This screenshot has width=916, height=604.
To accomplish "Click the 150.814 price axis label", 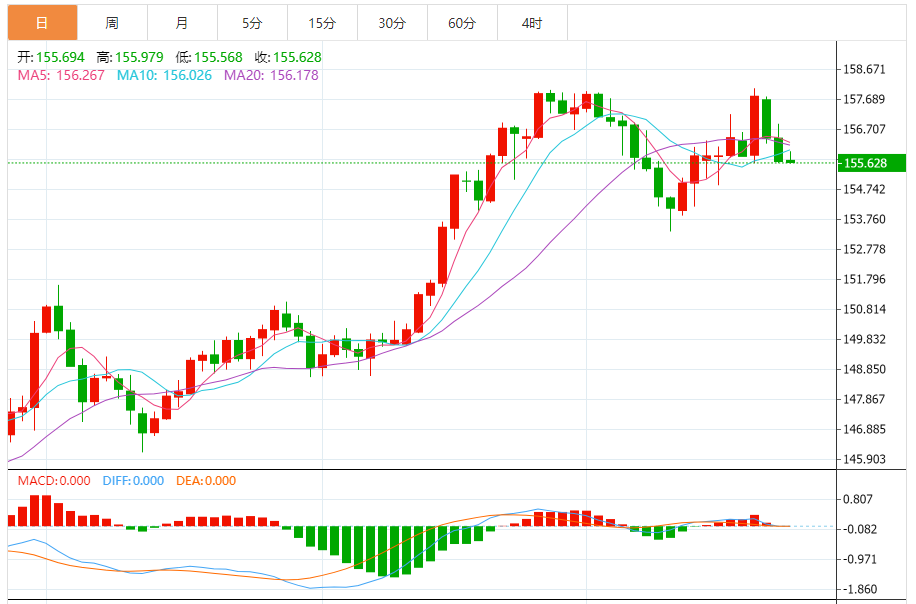I will pos(864,310).
